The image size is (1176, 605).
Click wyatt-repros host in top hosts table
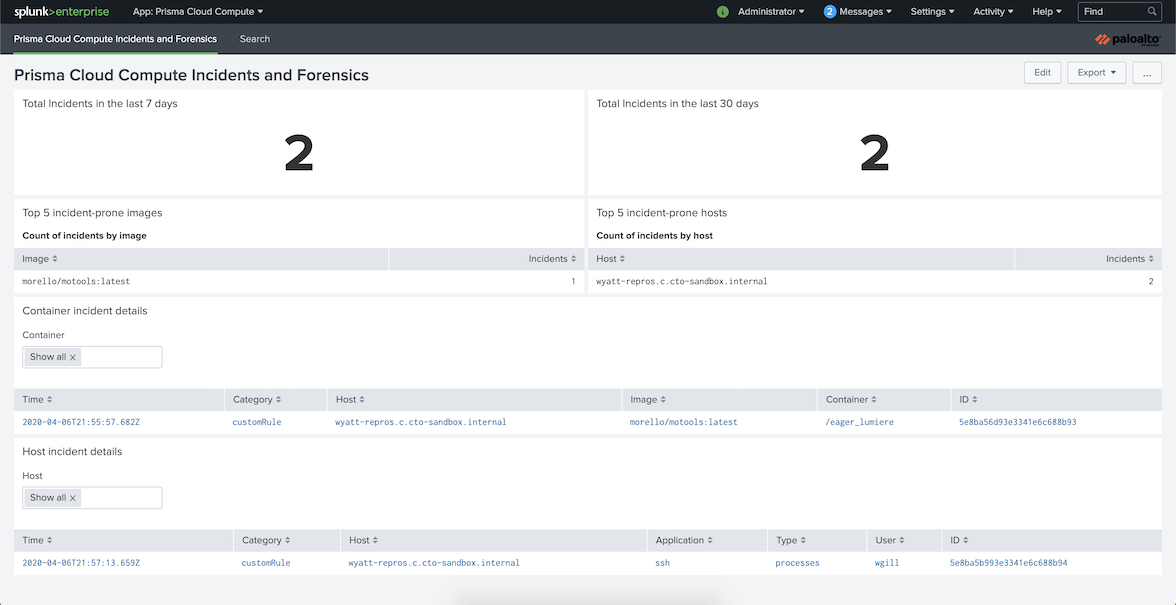click(x=682, y=282)
